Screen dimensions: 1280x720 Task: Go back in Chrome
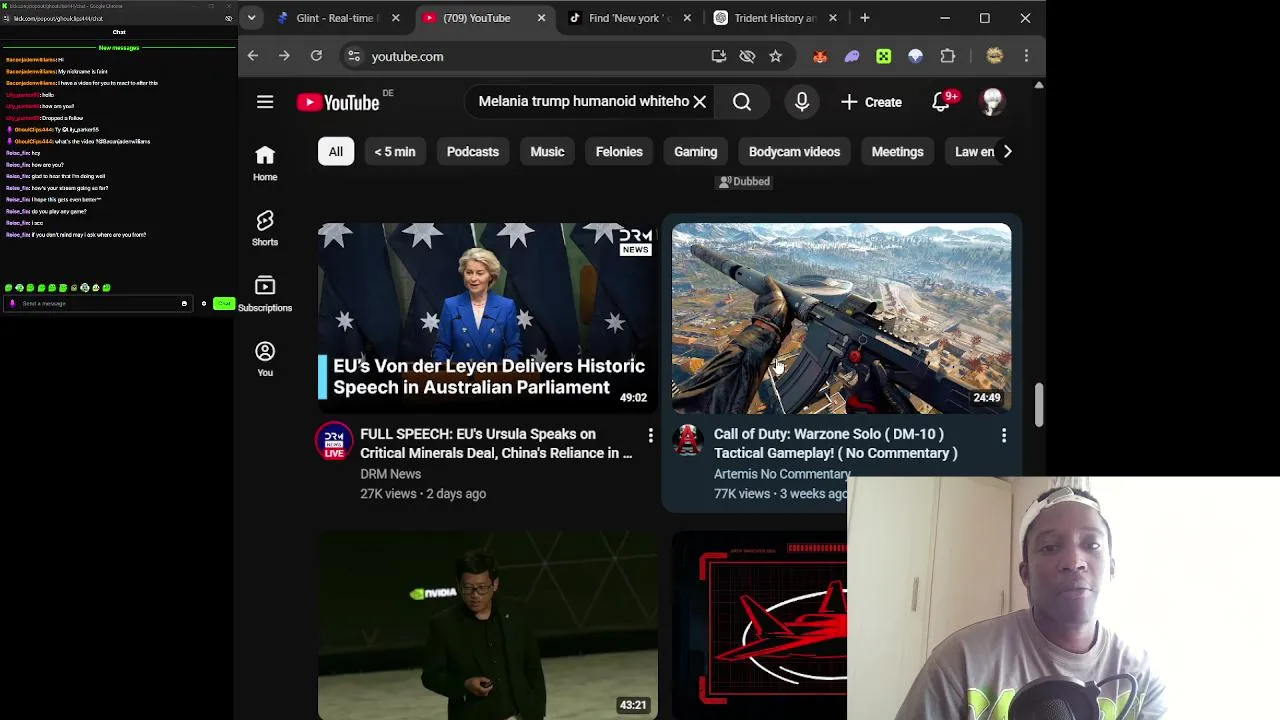pyautogui.click(x=253, y=56)
